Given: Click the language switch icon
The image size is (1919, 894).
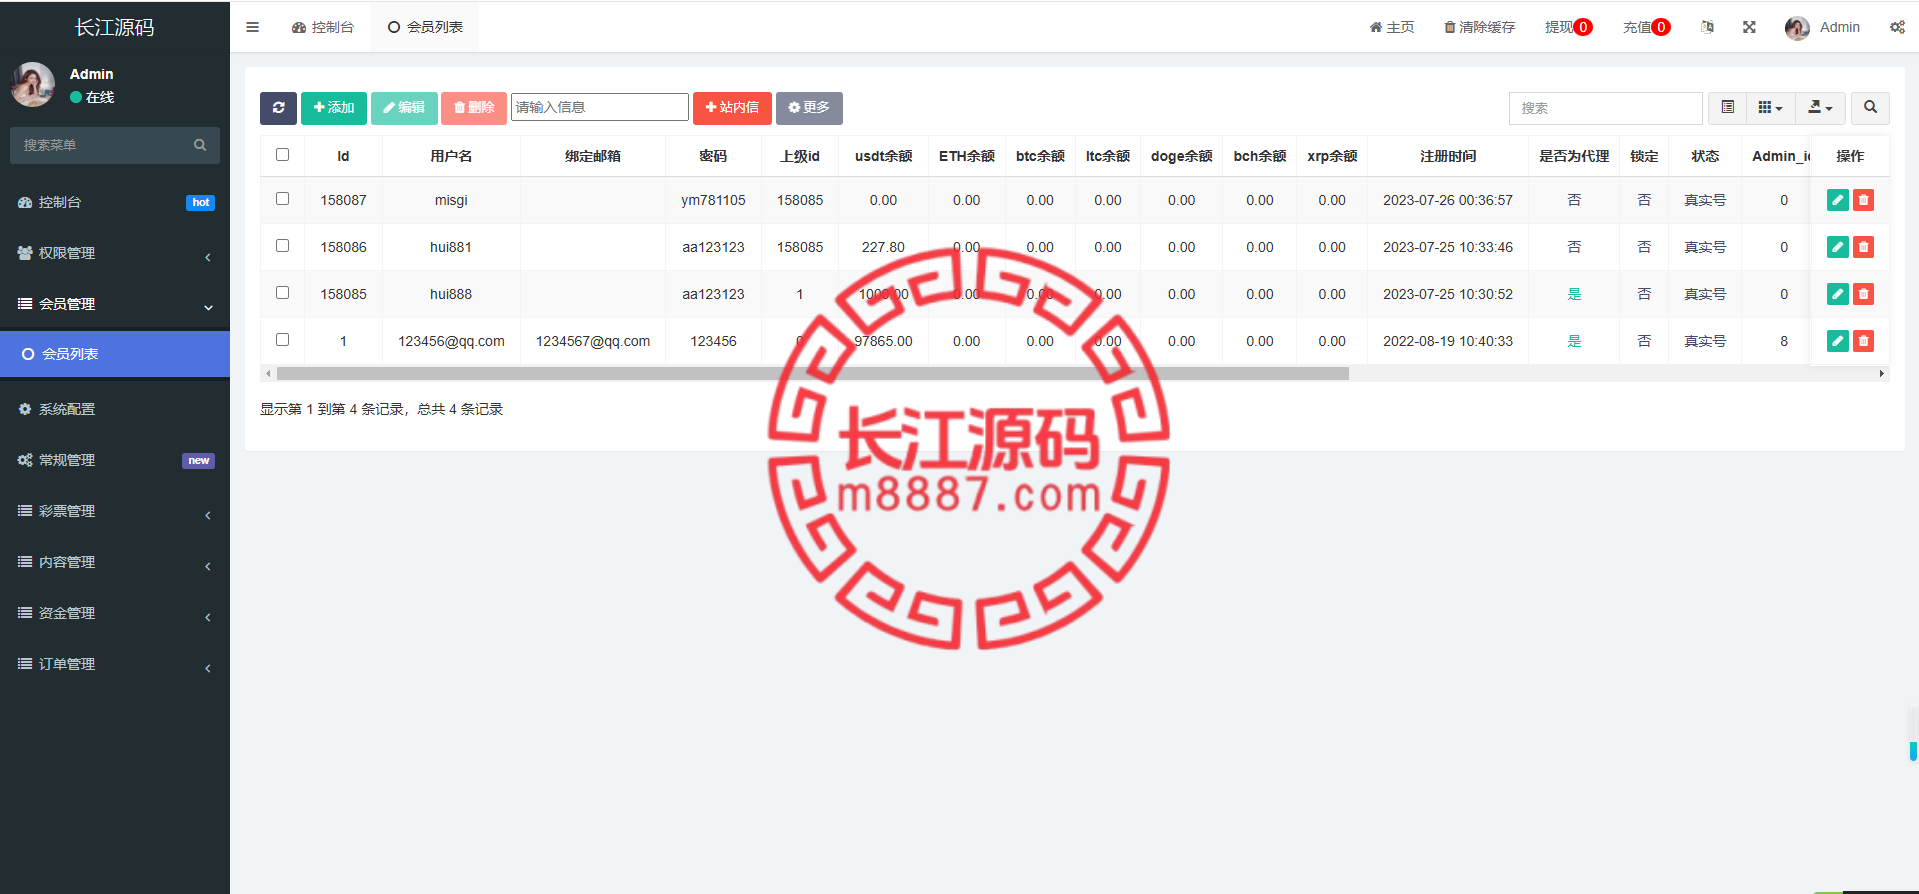Looking at the screenshot, I should (1708, 27).
